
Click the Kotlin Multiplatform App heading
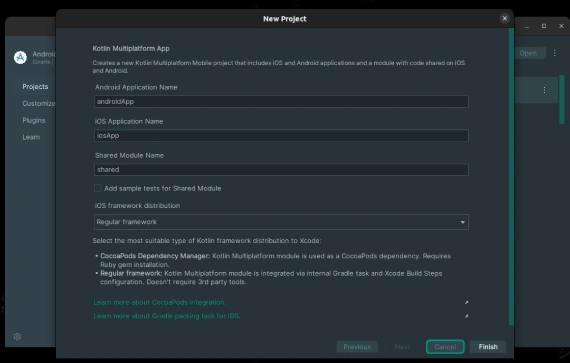[x=131, y=48]
